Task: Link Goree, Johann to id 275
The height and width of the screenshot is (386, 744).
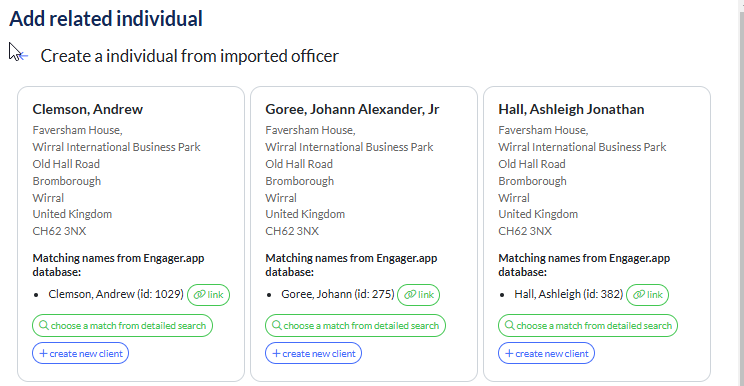Action: click(418, 295)
